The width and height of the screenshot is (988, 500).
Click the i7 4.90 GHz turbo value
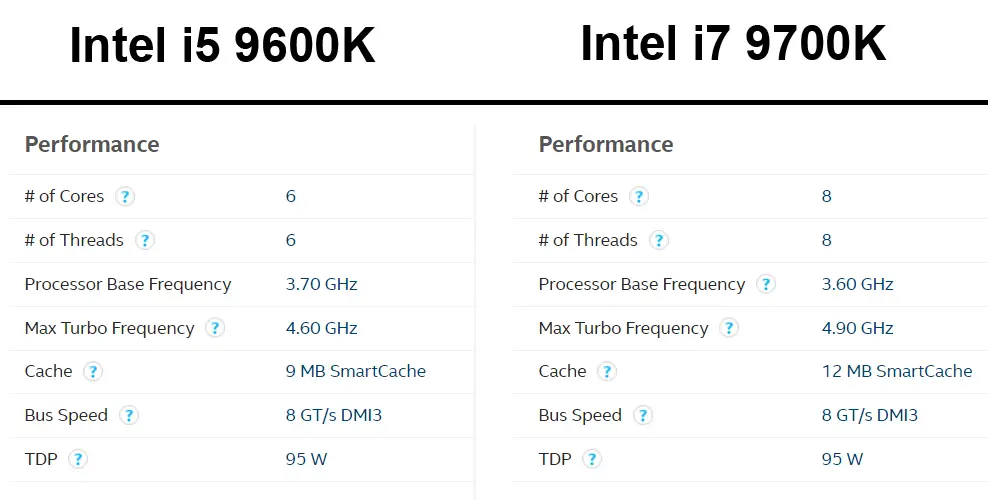pos(857,328)
